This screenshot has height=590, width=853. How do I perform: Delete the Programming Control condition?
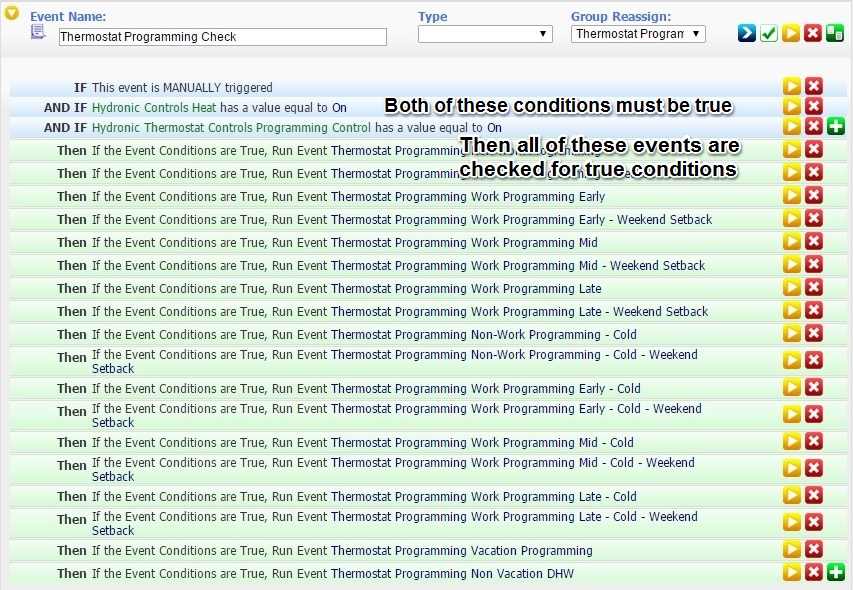coord(814,126)
